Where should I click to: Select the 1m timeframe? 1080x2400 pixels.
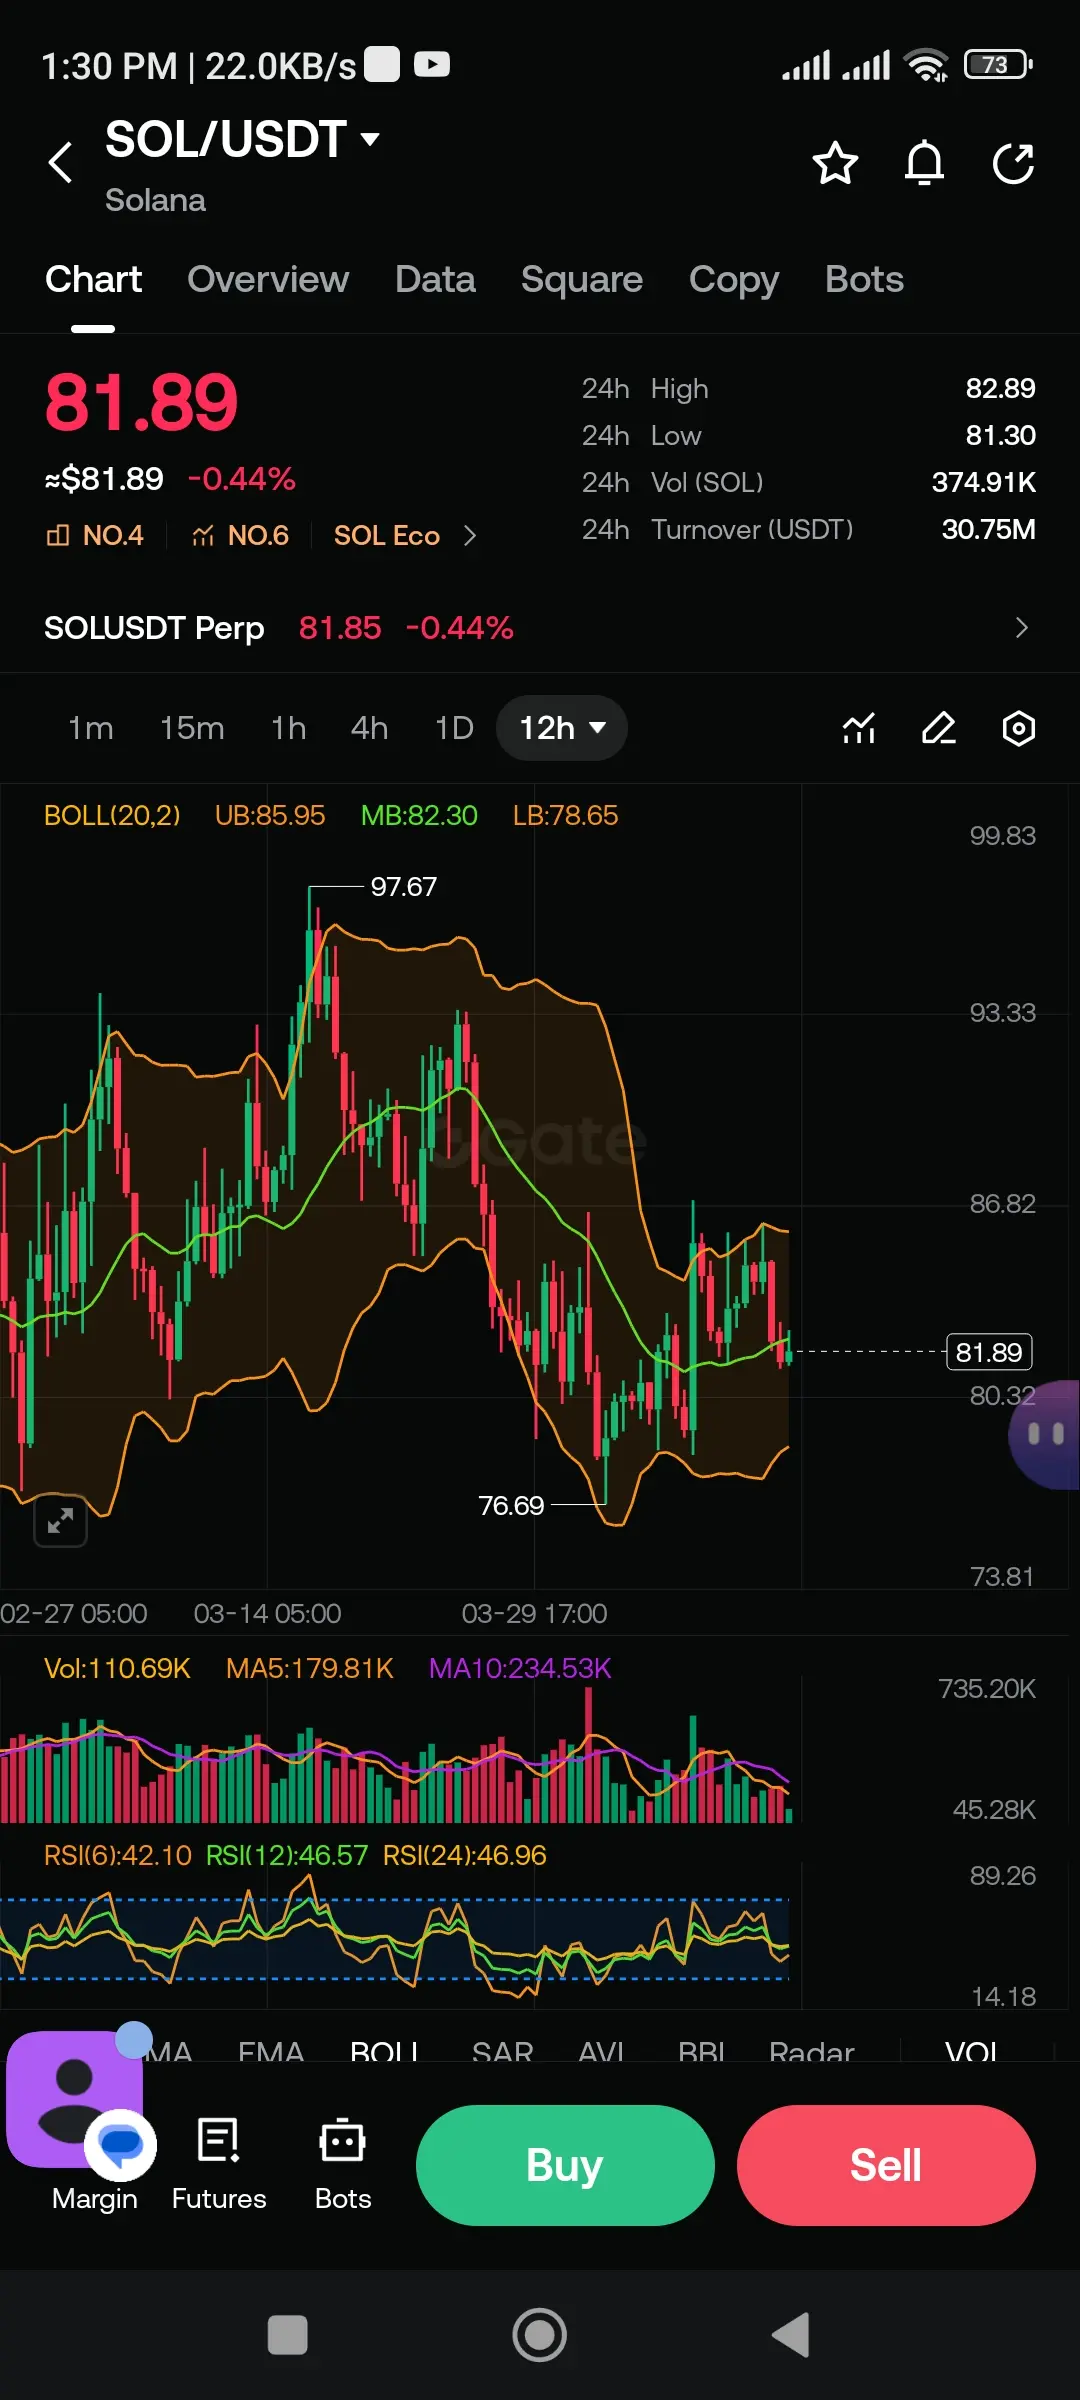90,728
